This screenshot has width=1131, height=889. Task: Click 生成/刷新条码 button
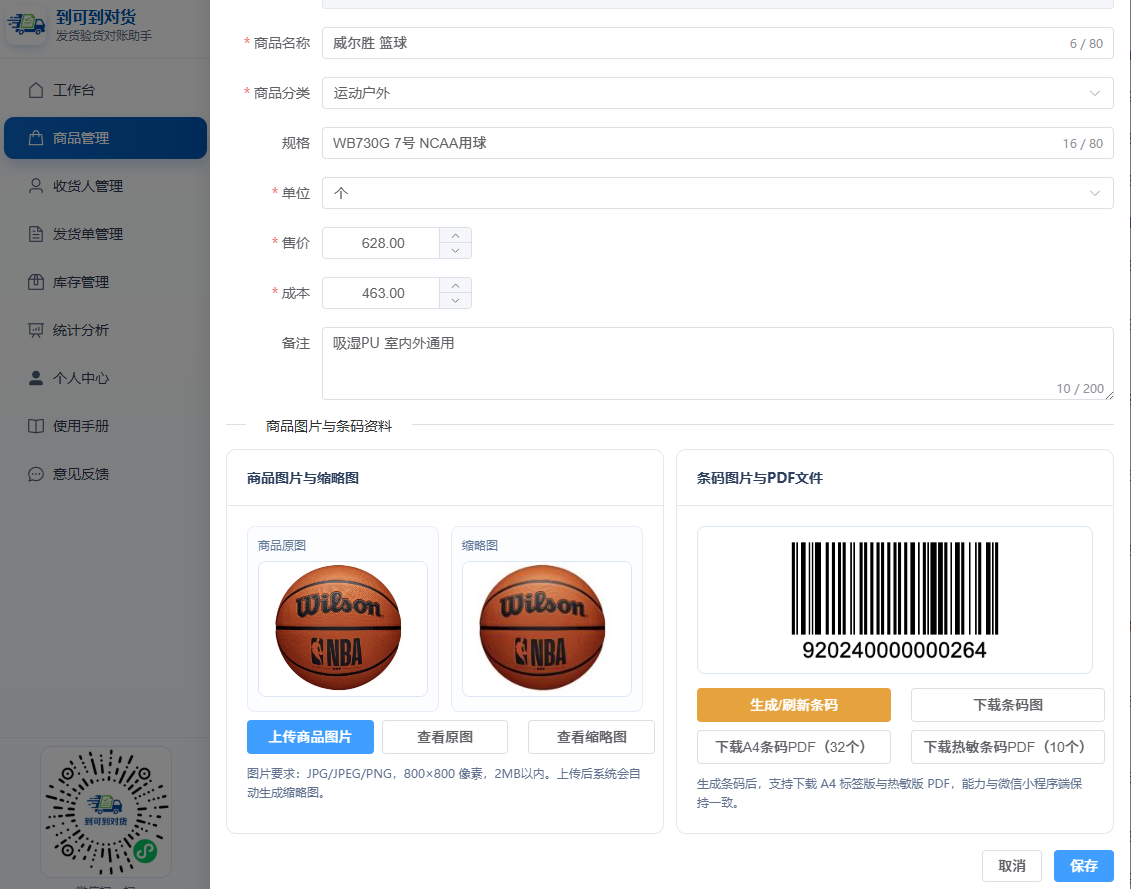coord(793,705)
